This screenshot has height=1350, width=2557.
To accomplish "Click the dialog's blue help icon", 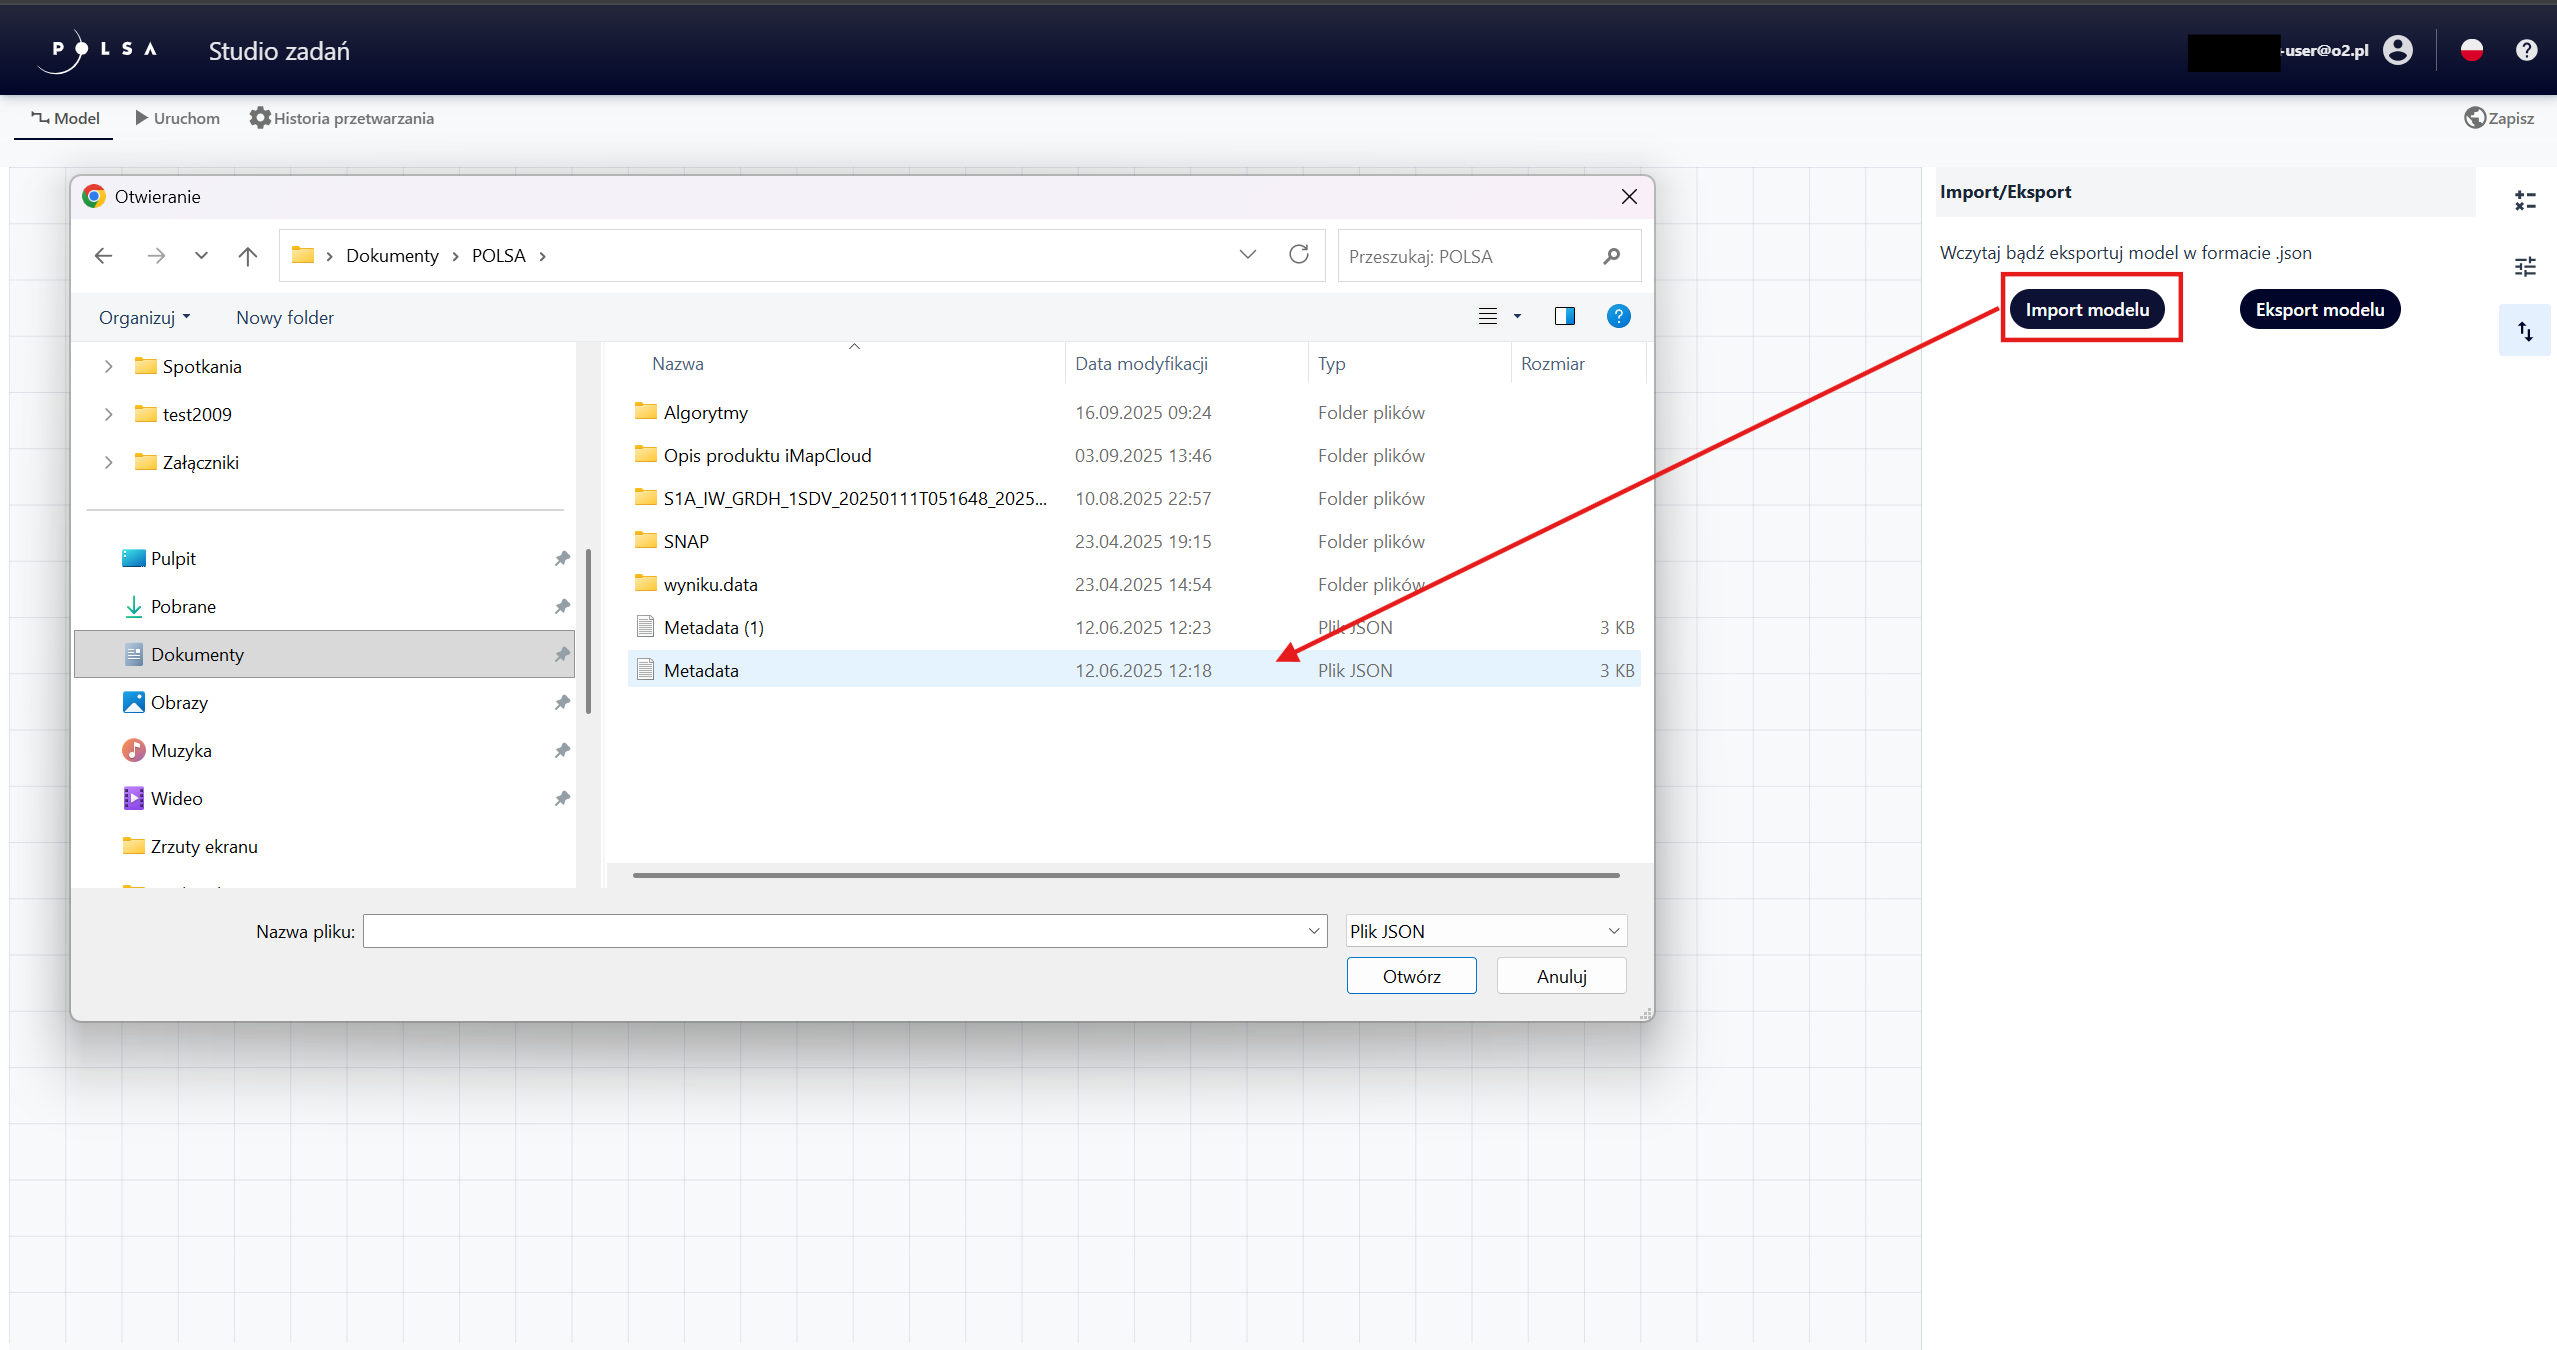I will [1618, 317].
